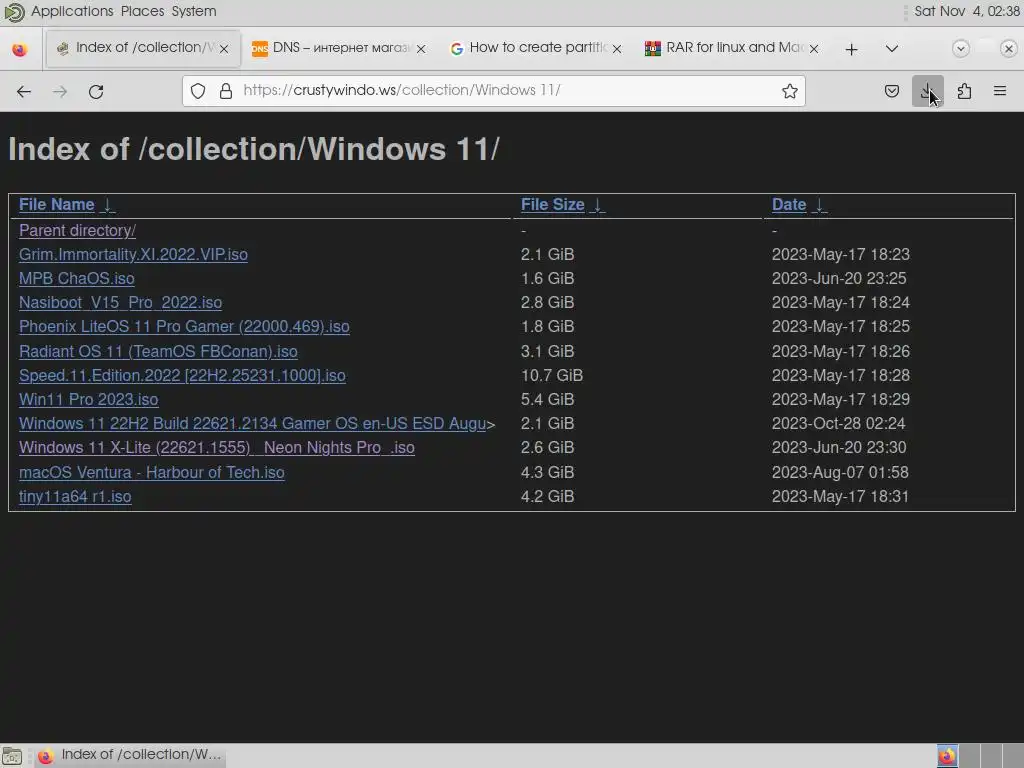Viewport: 1024px width, 768px height.
Task: Click Show Desktop icon in bottom panel
Action: click(12, 756)
